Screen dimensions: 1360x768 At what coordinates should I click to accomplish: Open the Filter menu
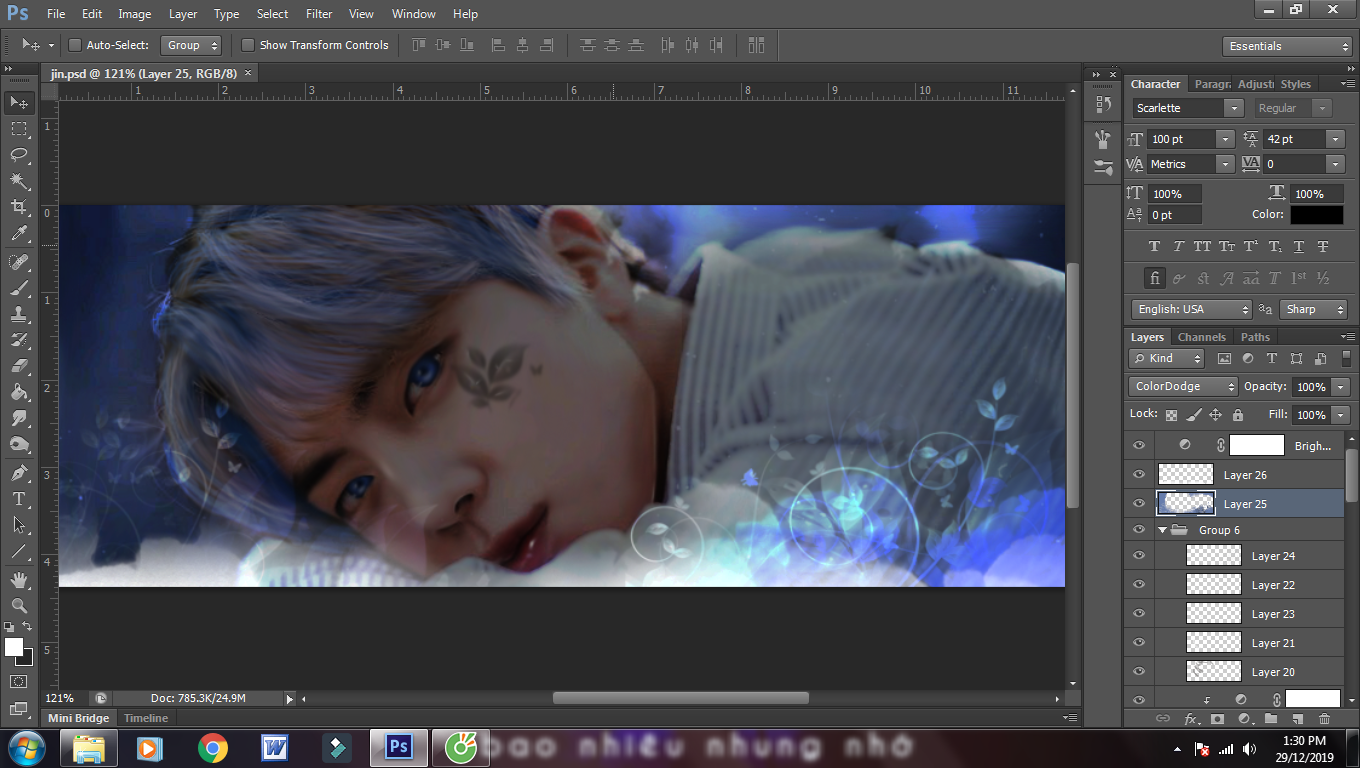[x=319, y=14]
